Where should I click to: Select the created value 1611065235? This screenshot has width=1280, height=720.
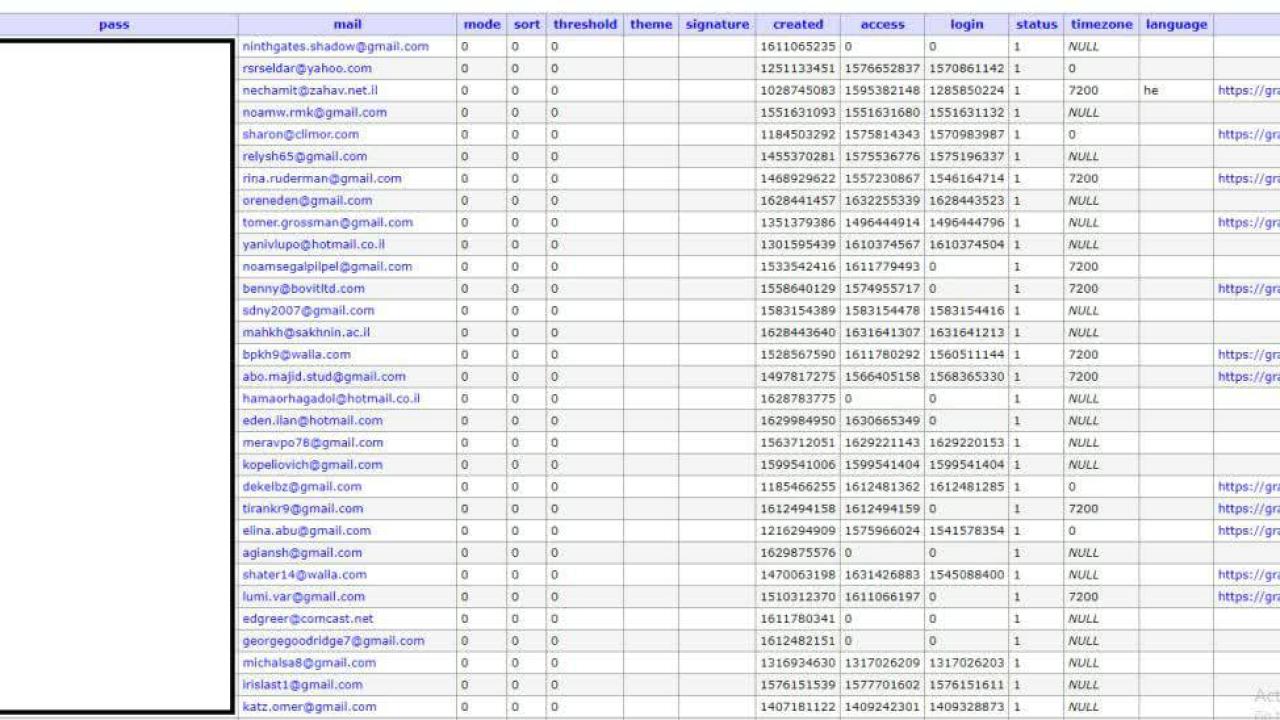coord(798,46)
